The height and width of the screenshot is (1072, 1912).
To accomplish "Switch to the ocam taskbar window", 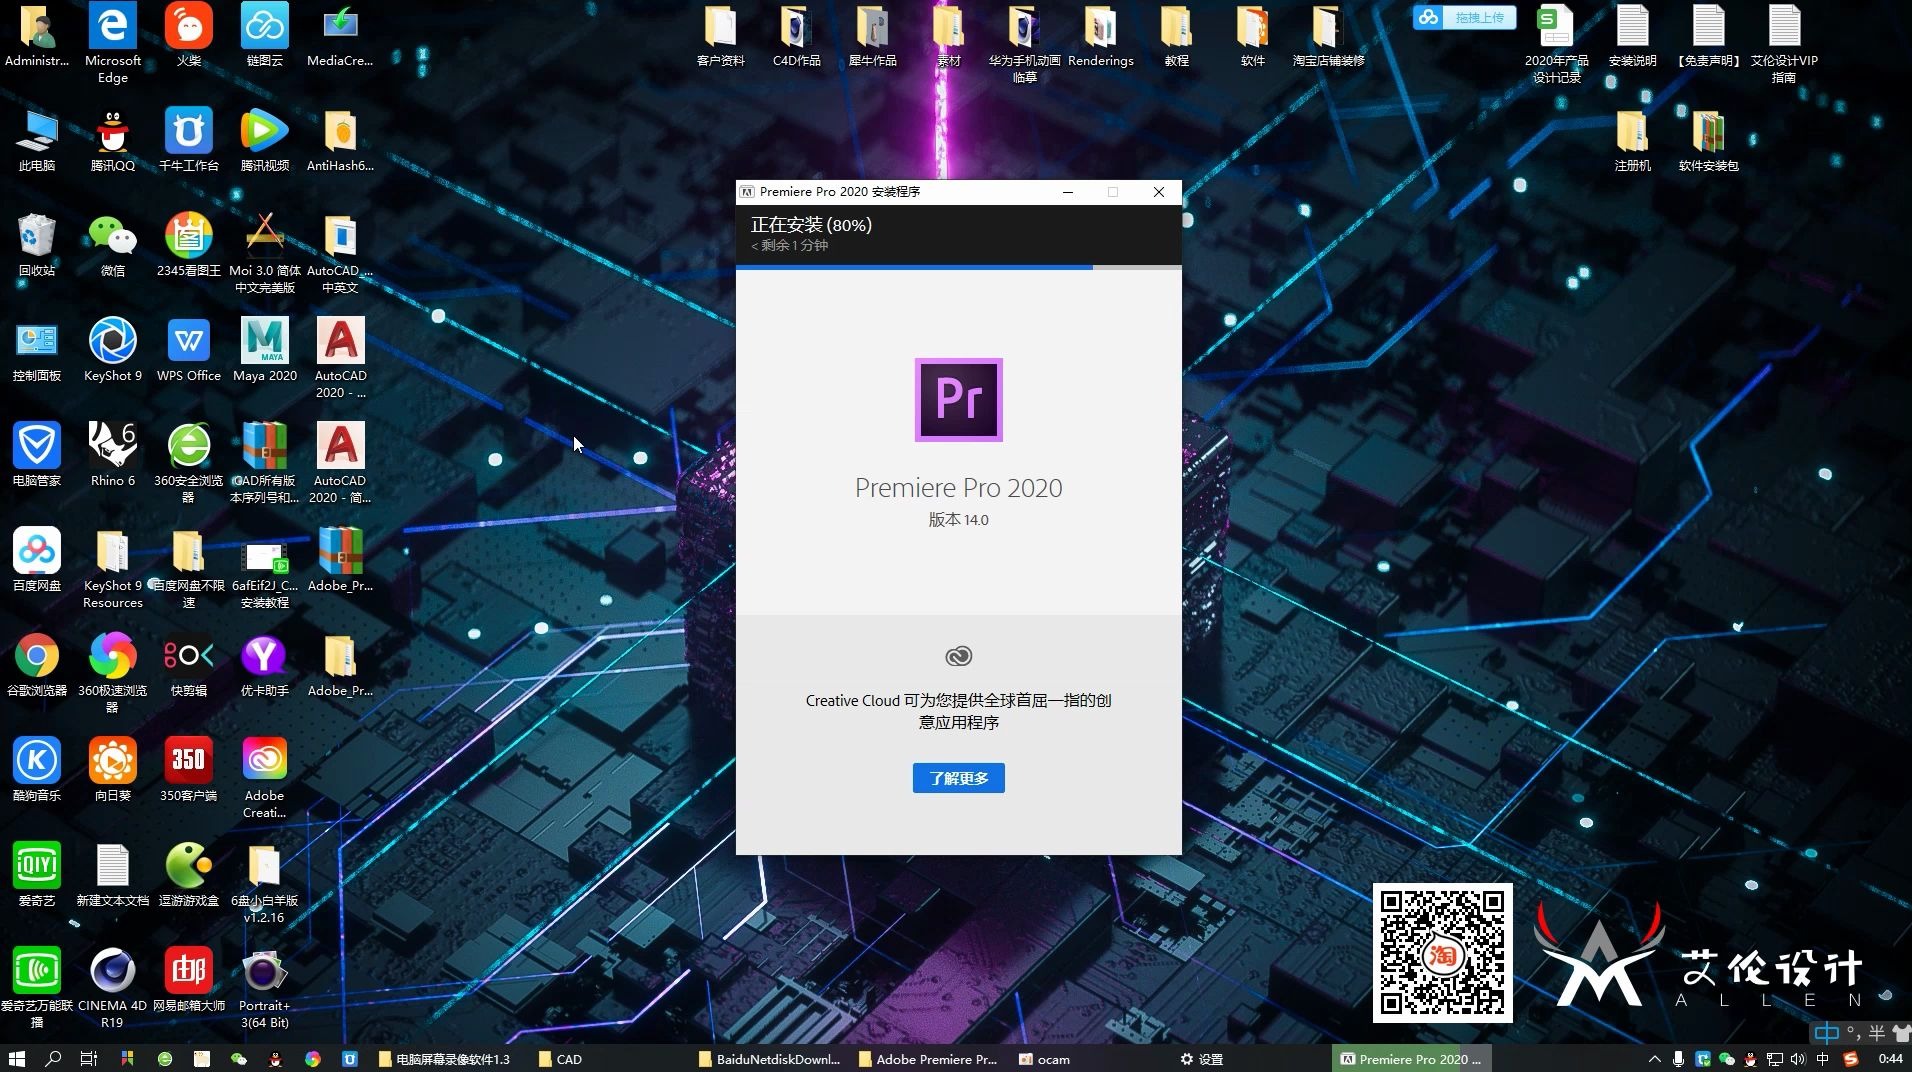I will click(x=1044, y=1059).
